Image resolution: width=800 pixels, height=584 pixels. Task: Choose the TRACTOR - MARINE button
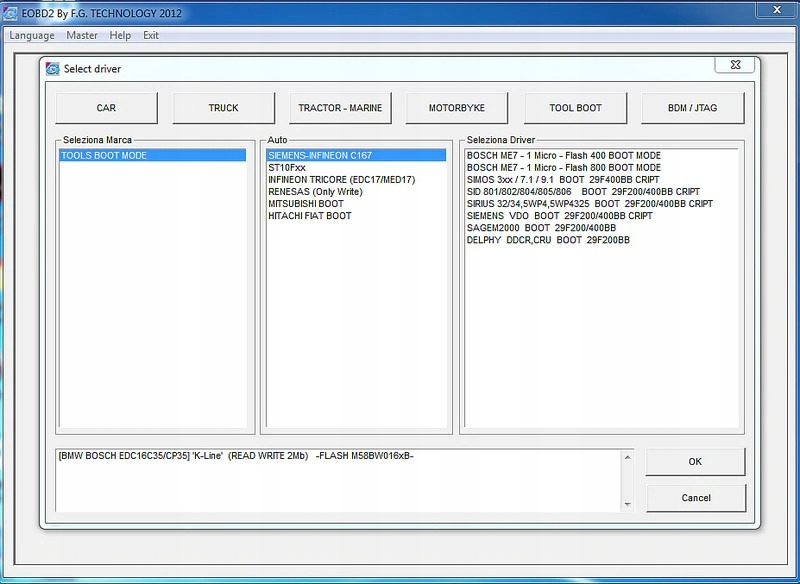[340, 108]
